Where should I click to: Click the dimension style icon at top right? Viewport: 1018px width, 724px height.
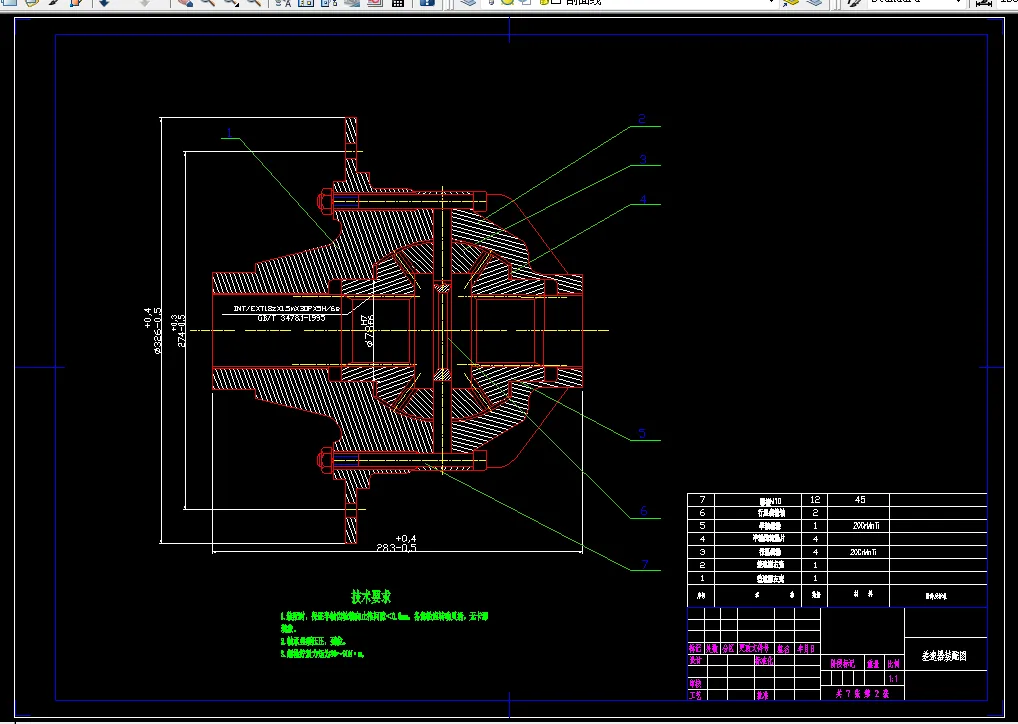984,3
